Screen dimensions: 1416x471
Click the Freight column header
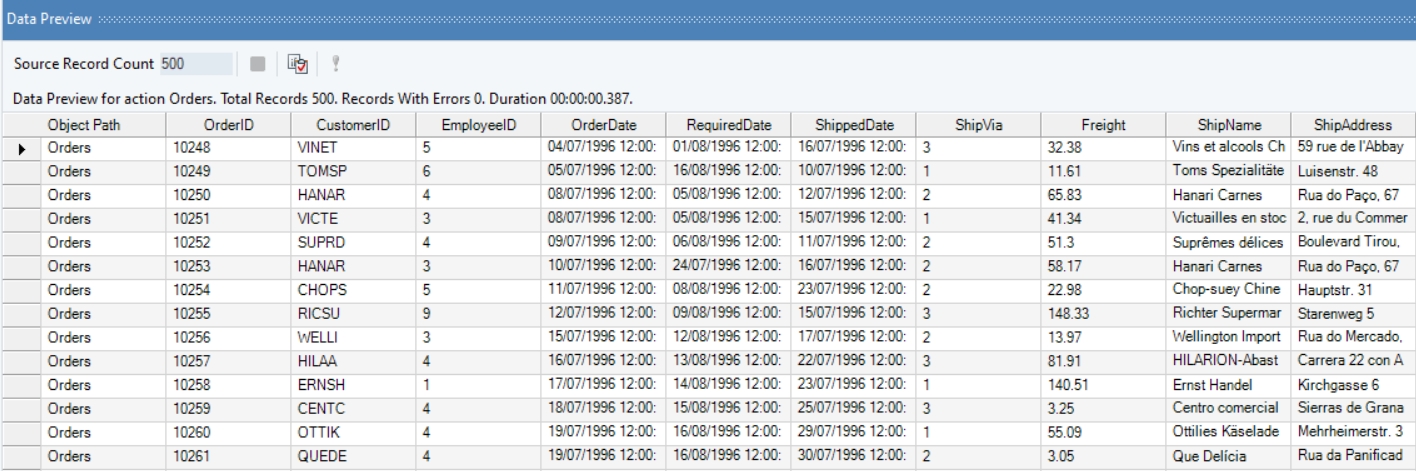click(x=1103, y=125)
